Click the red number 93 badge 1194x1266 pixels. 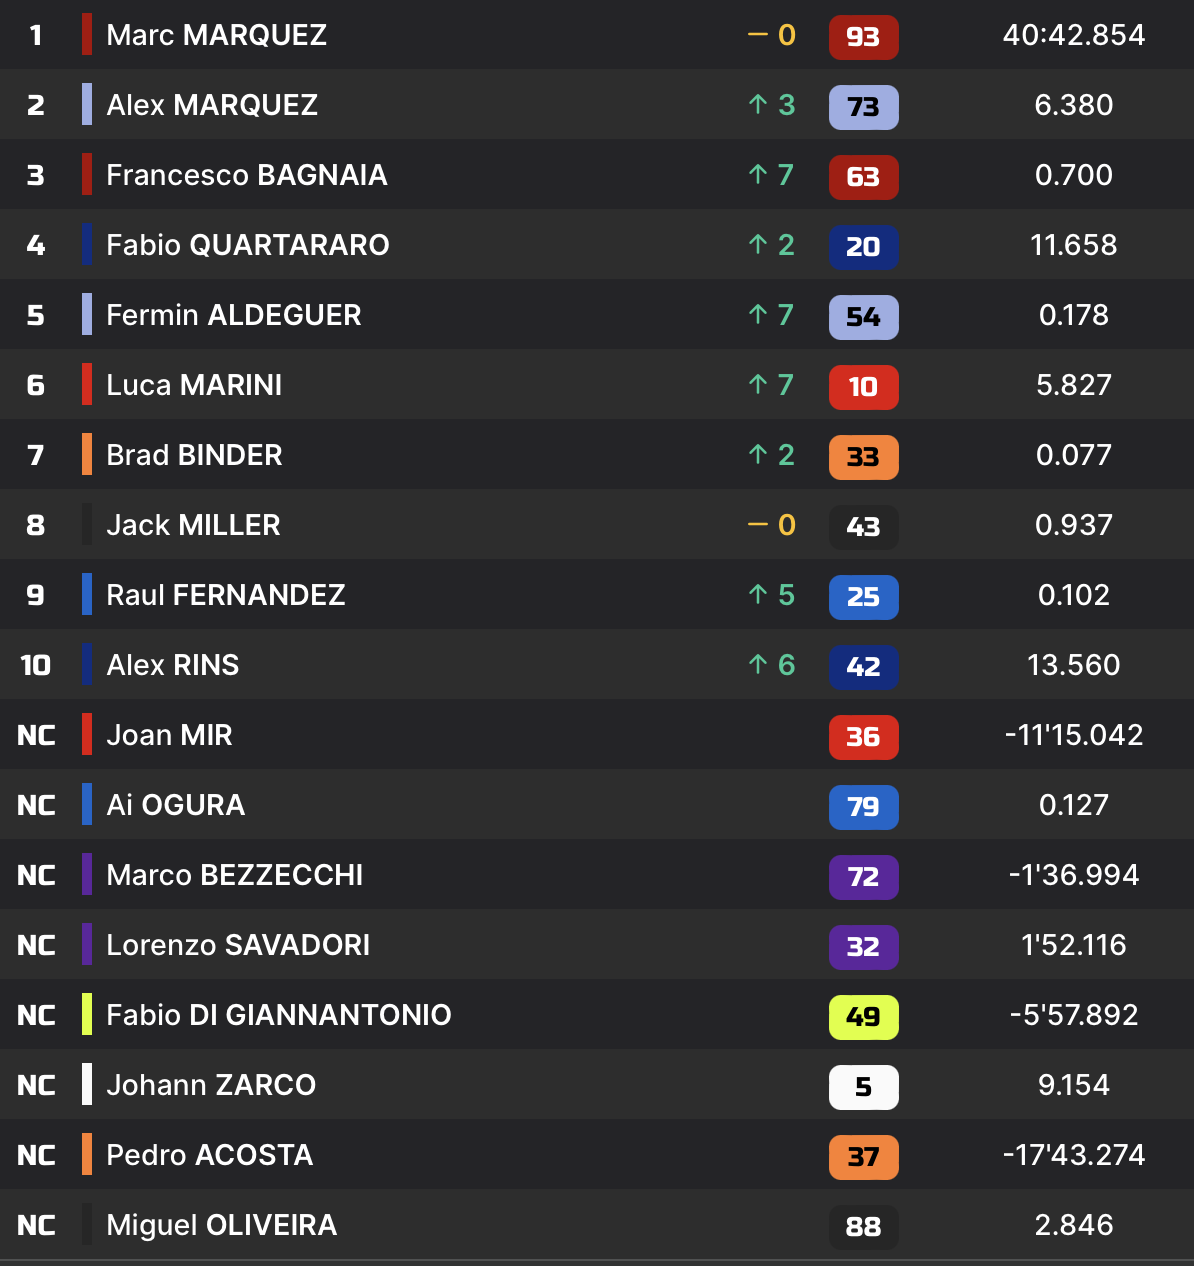[864, 37]
